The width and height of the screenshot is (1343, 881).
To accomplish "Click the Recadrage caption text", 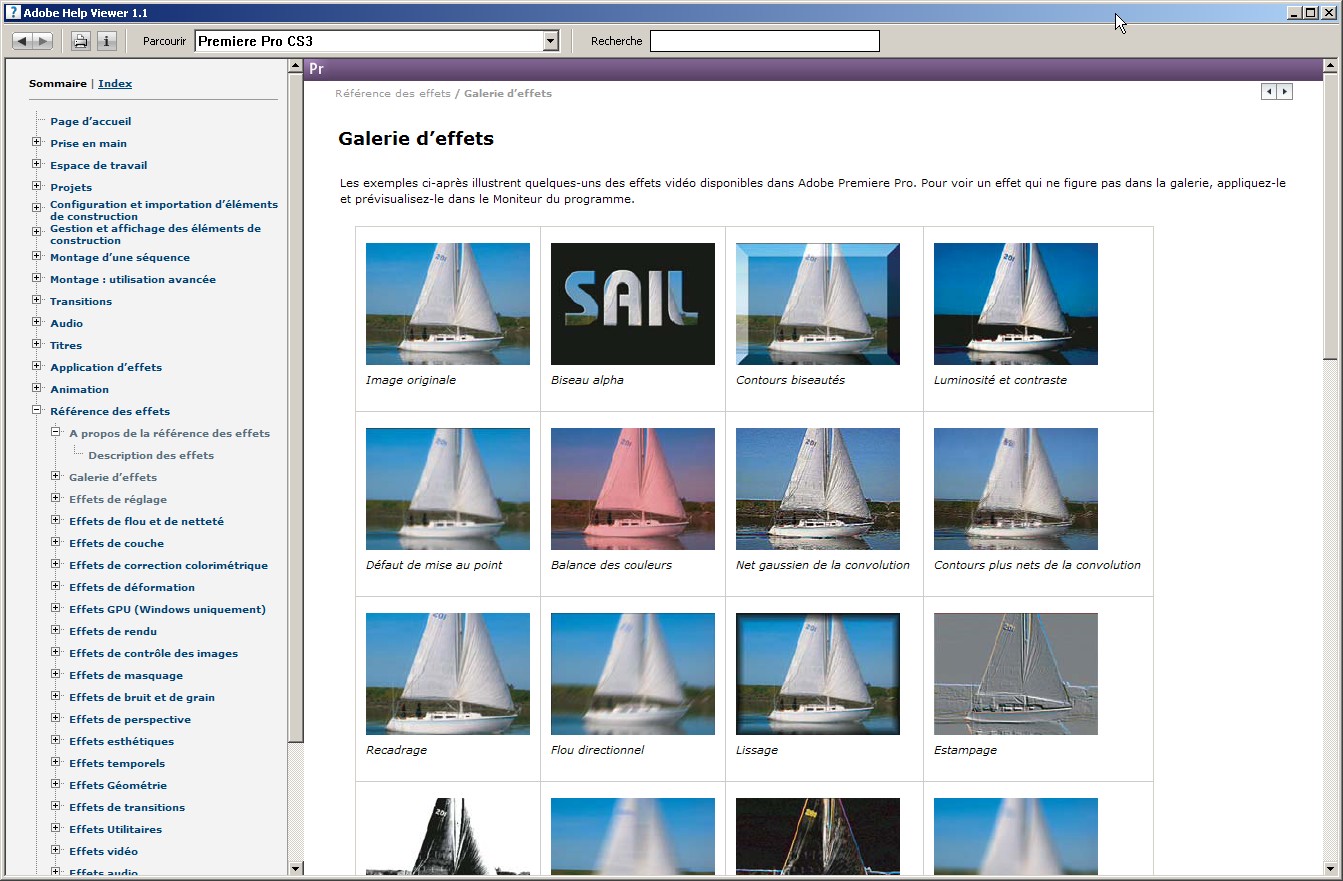I will (396, 750).
